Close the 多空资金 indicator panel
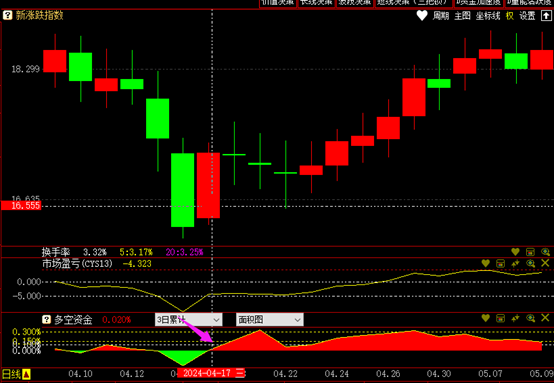Screen dimensions: 554x383 click(x=545, y=318)
